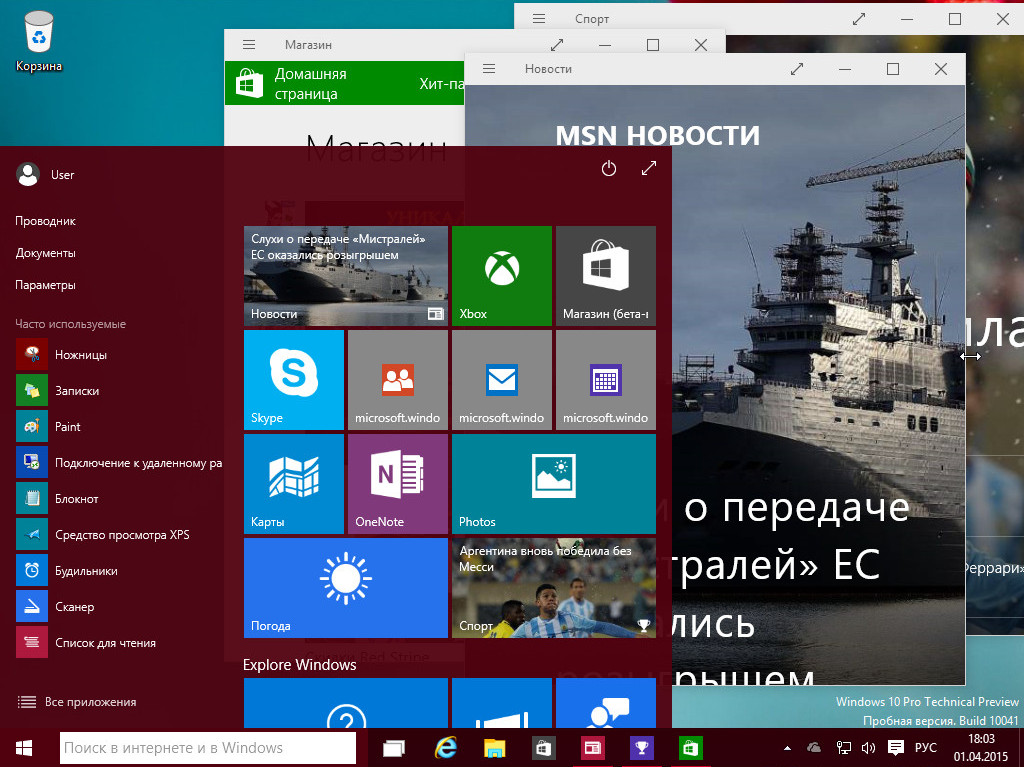Open Параметры from the Start menu
Image resolution: width=1024 pixels, height=767 pixels.
pyautogui.click(x=46, y=285)
